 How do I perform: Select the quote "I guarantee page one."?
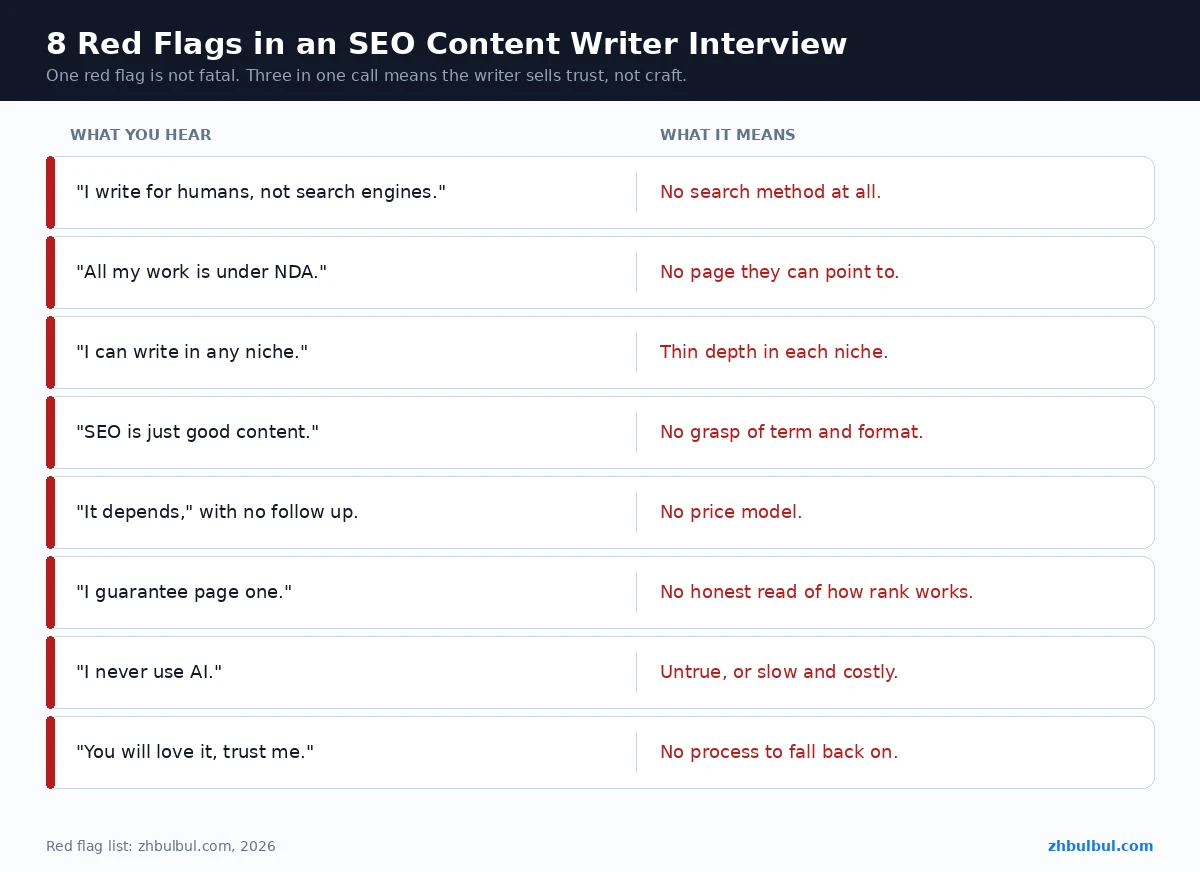(184, 592)
